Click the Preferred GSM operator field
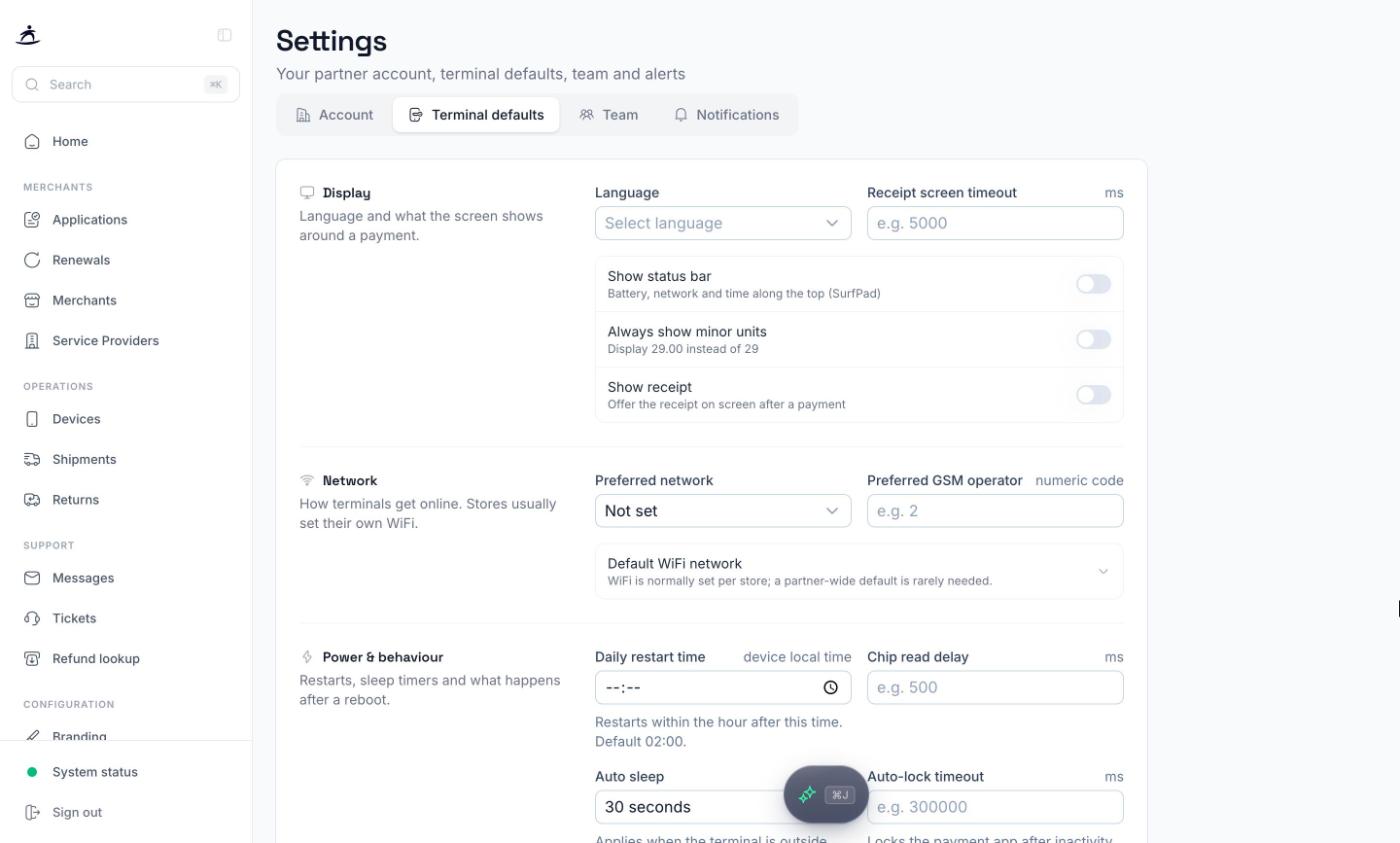The image size is (1400, 843). point(995,511)
